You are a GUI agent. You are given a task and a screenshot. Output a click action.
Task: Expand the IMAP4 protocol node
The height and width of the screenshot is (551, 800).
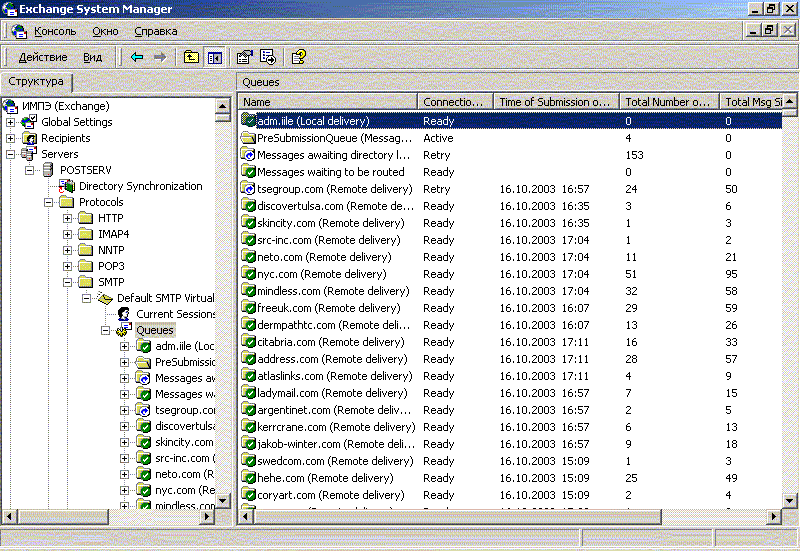67,234
